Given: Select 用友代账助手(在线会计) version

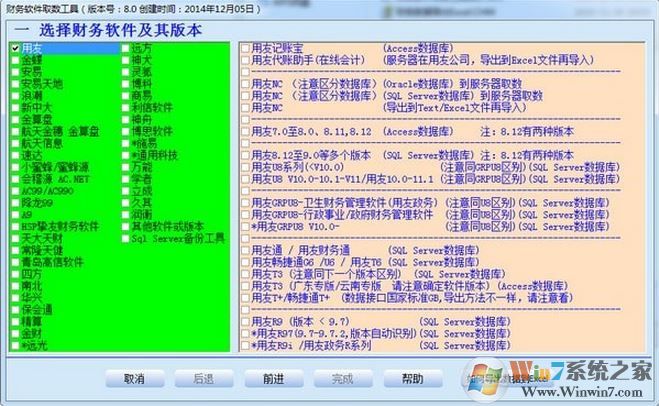Looking at the screenshot, I should [245, 60].
